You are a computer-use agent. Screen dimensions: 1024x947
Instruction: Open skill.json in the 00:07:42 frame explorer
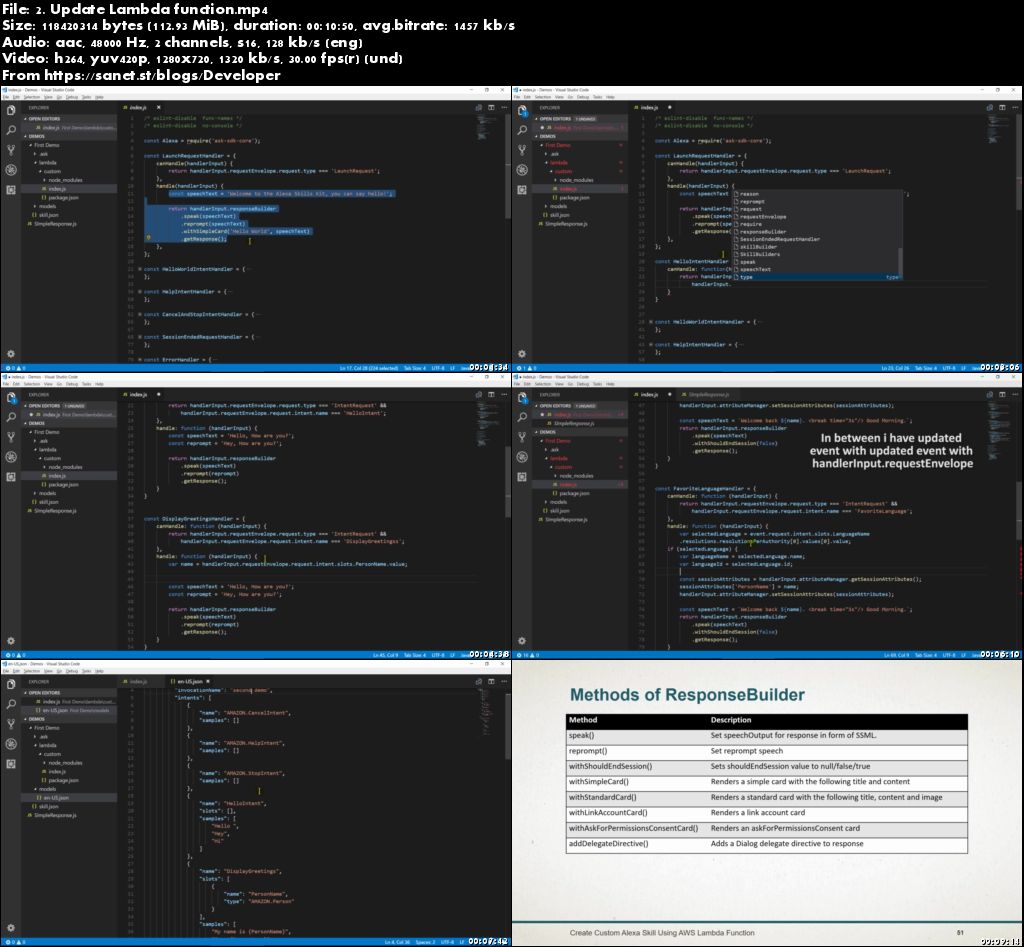coord(46,806)
